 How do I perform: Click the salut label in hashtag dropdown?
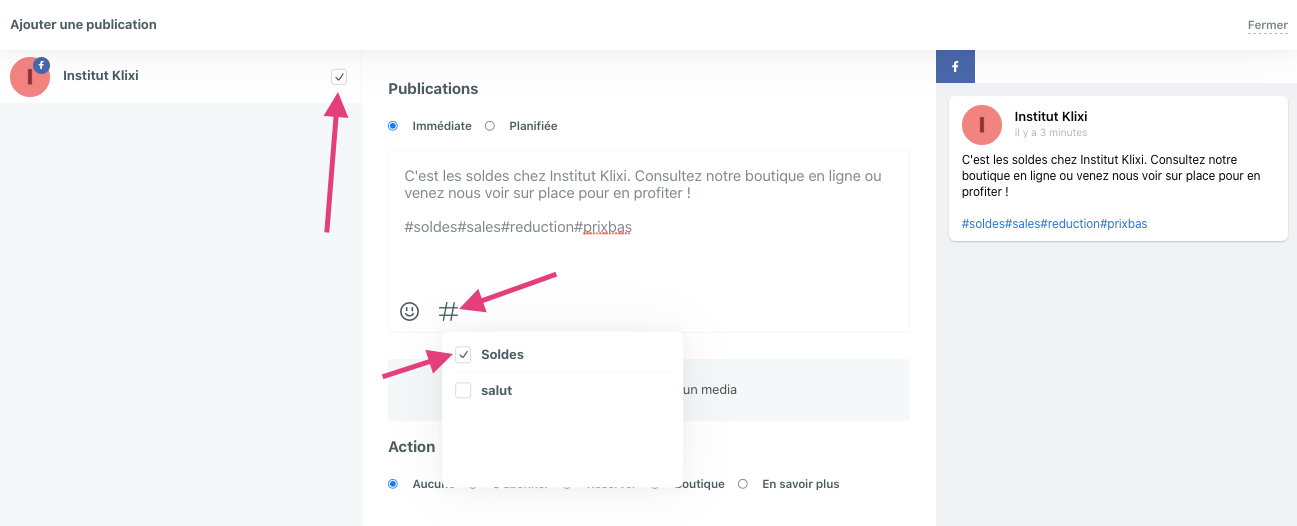[x=496, y=390]
